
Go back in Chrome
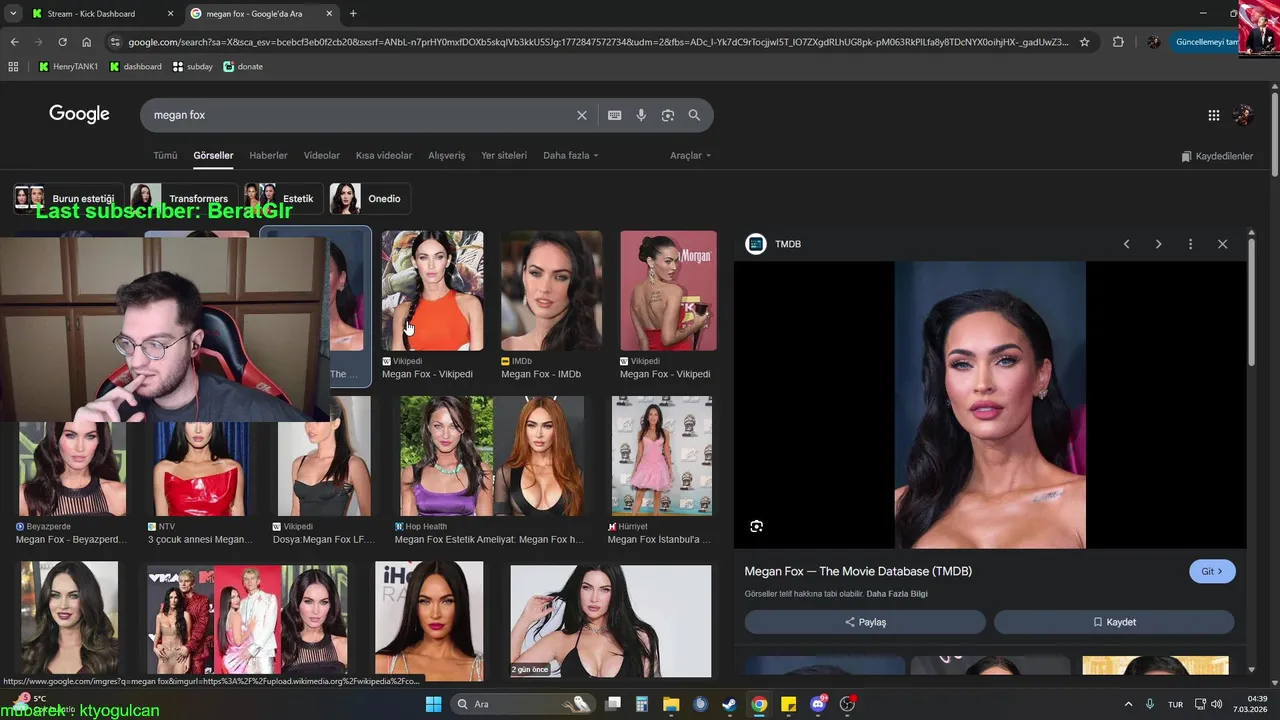tap(14, 42)
